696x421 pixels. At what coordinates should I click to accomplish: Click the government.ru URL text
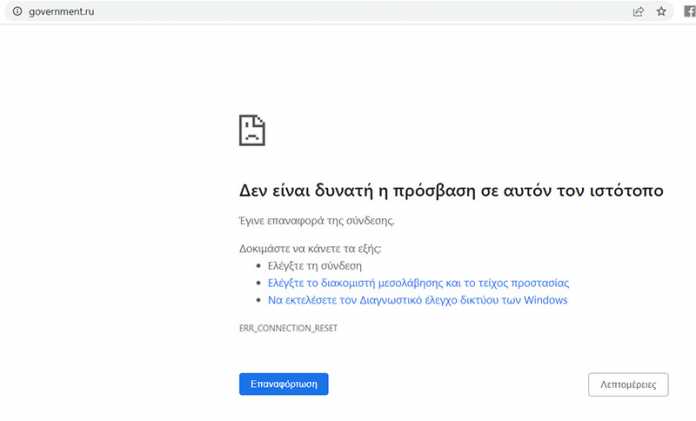click(60, 11)
